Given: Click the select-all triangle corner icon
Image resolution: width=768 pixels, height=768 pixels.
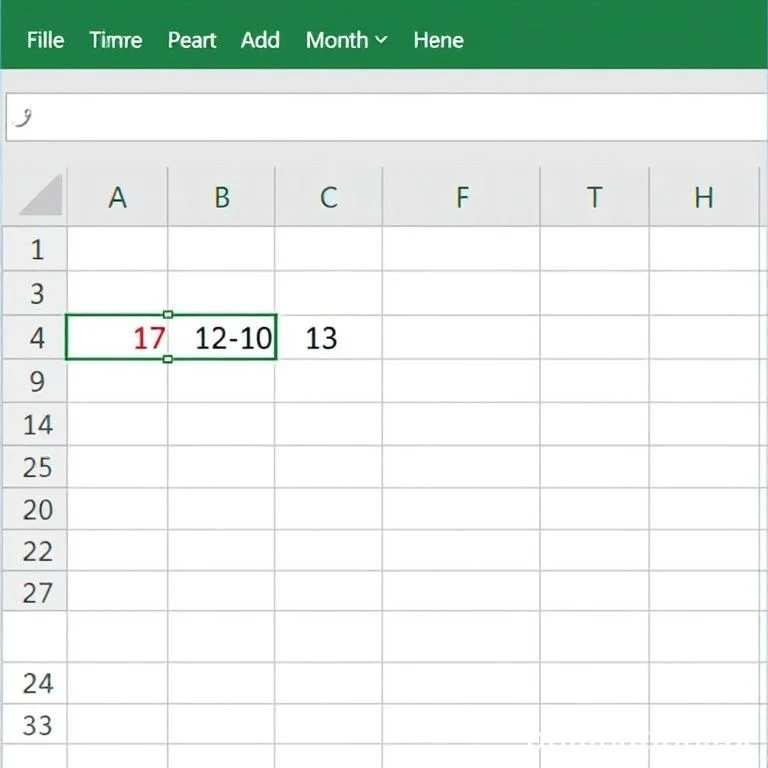Looking at the screenshot, I should [41, 195].
